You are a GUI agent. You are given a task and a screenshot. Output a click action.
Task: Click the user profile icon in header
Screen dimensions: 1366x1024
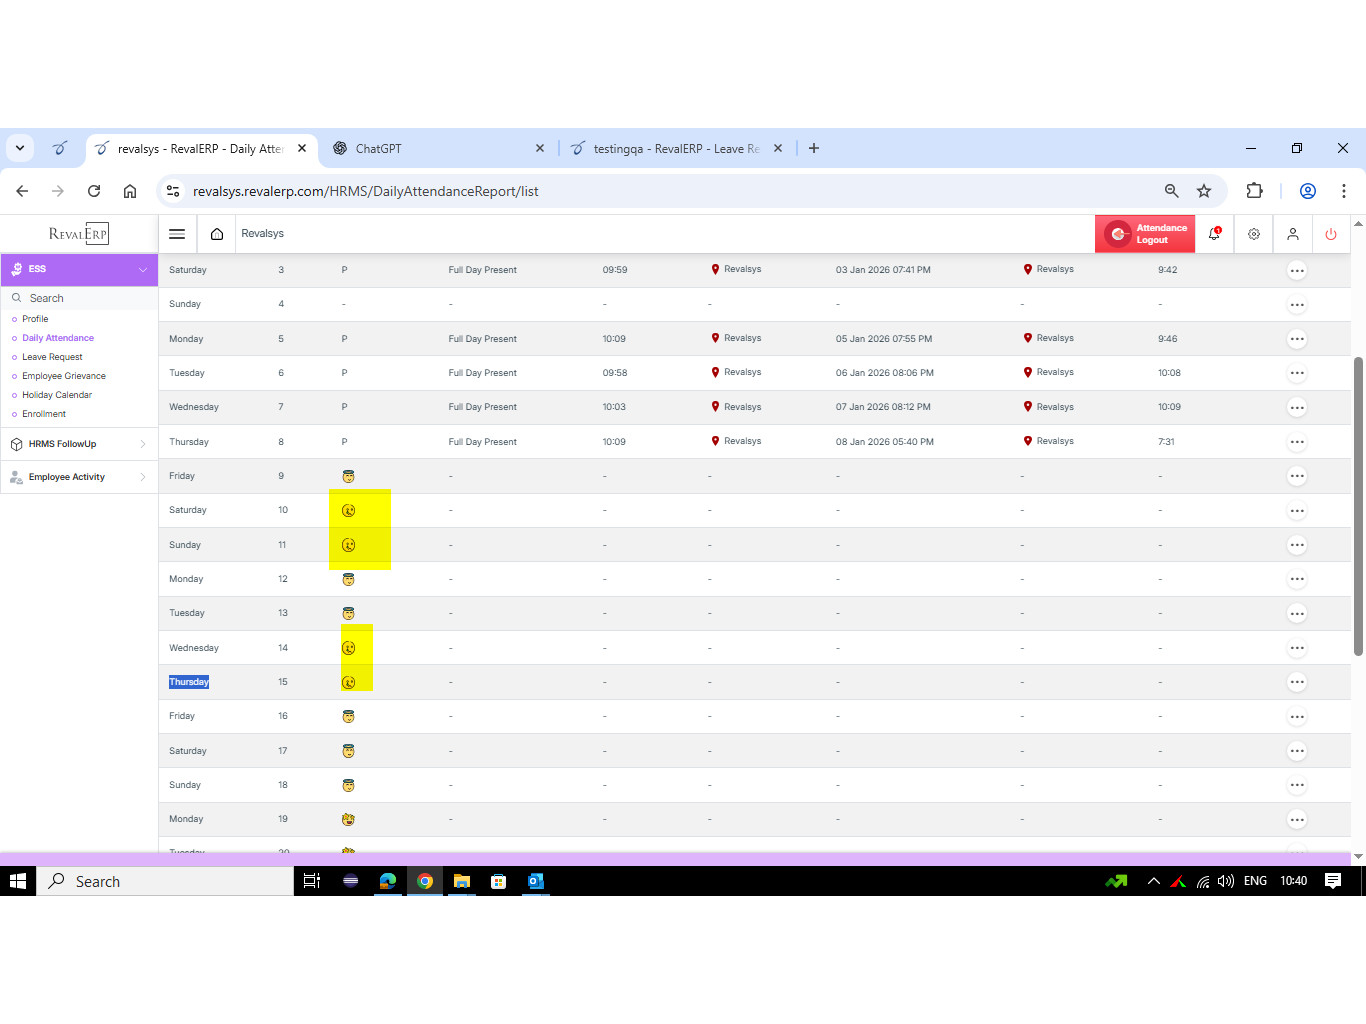tap(1293, 234)
